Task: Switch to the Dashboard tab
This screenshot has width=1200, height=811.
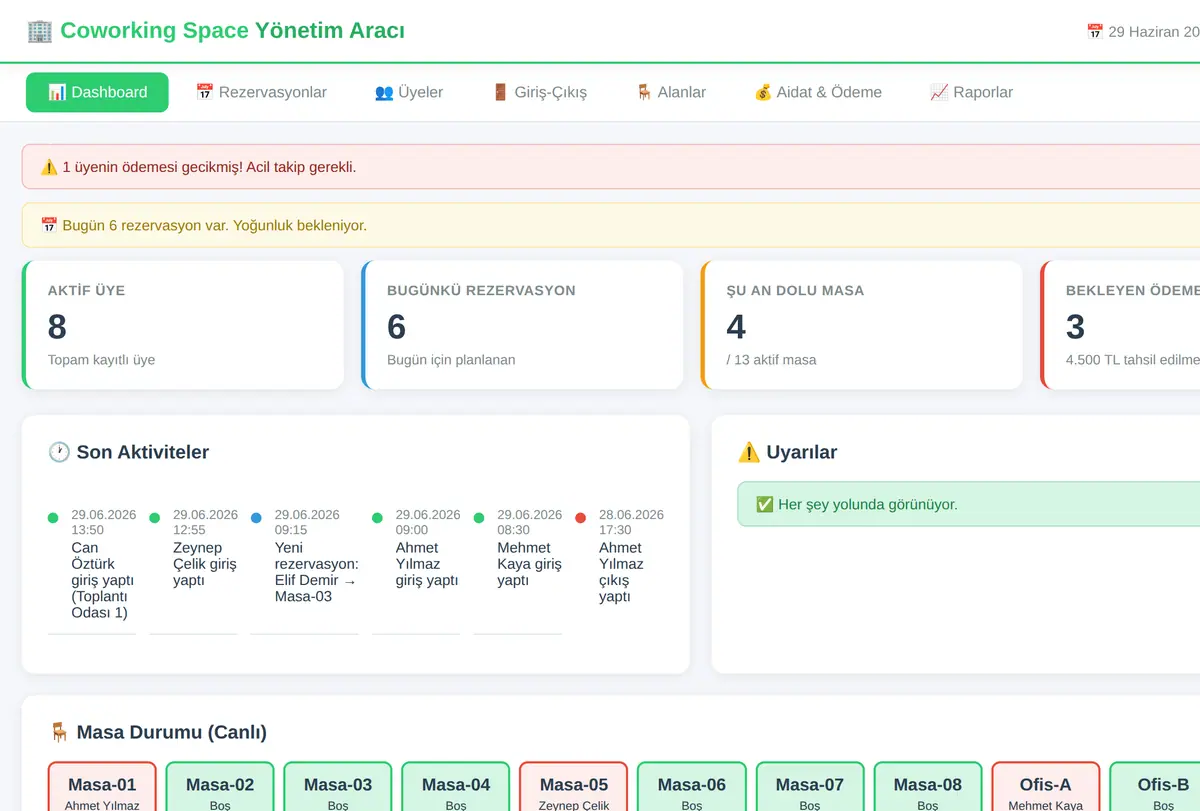Action: [x=97, y=92]
